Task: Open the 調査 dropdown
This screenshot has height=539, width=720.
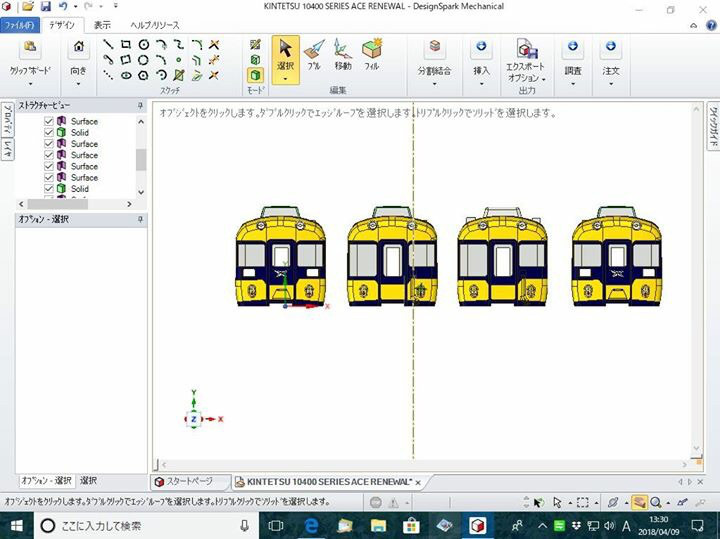Action: click(573, 84)
